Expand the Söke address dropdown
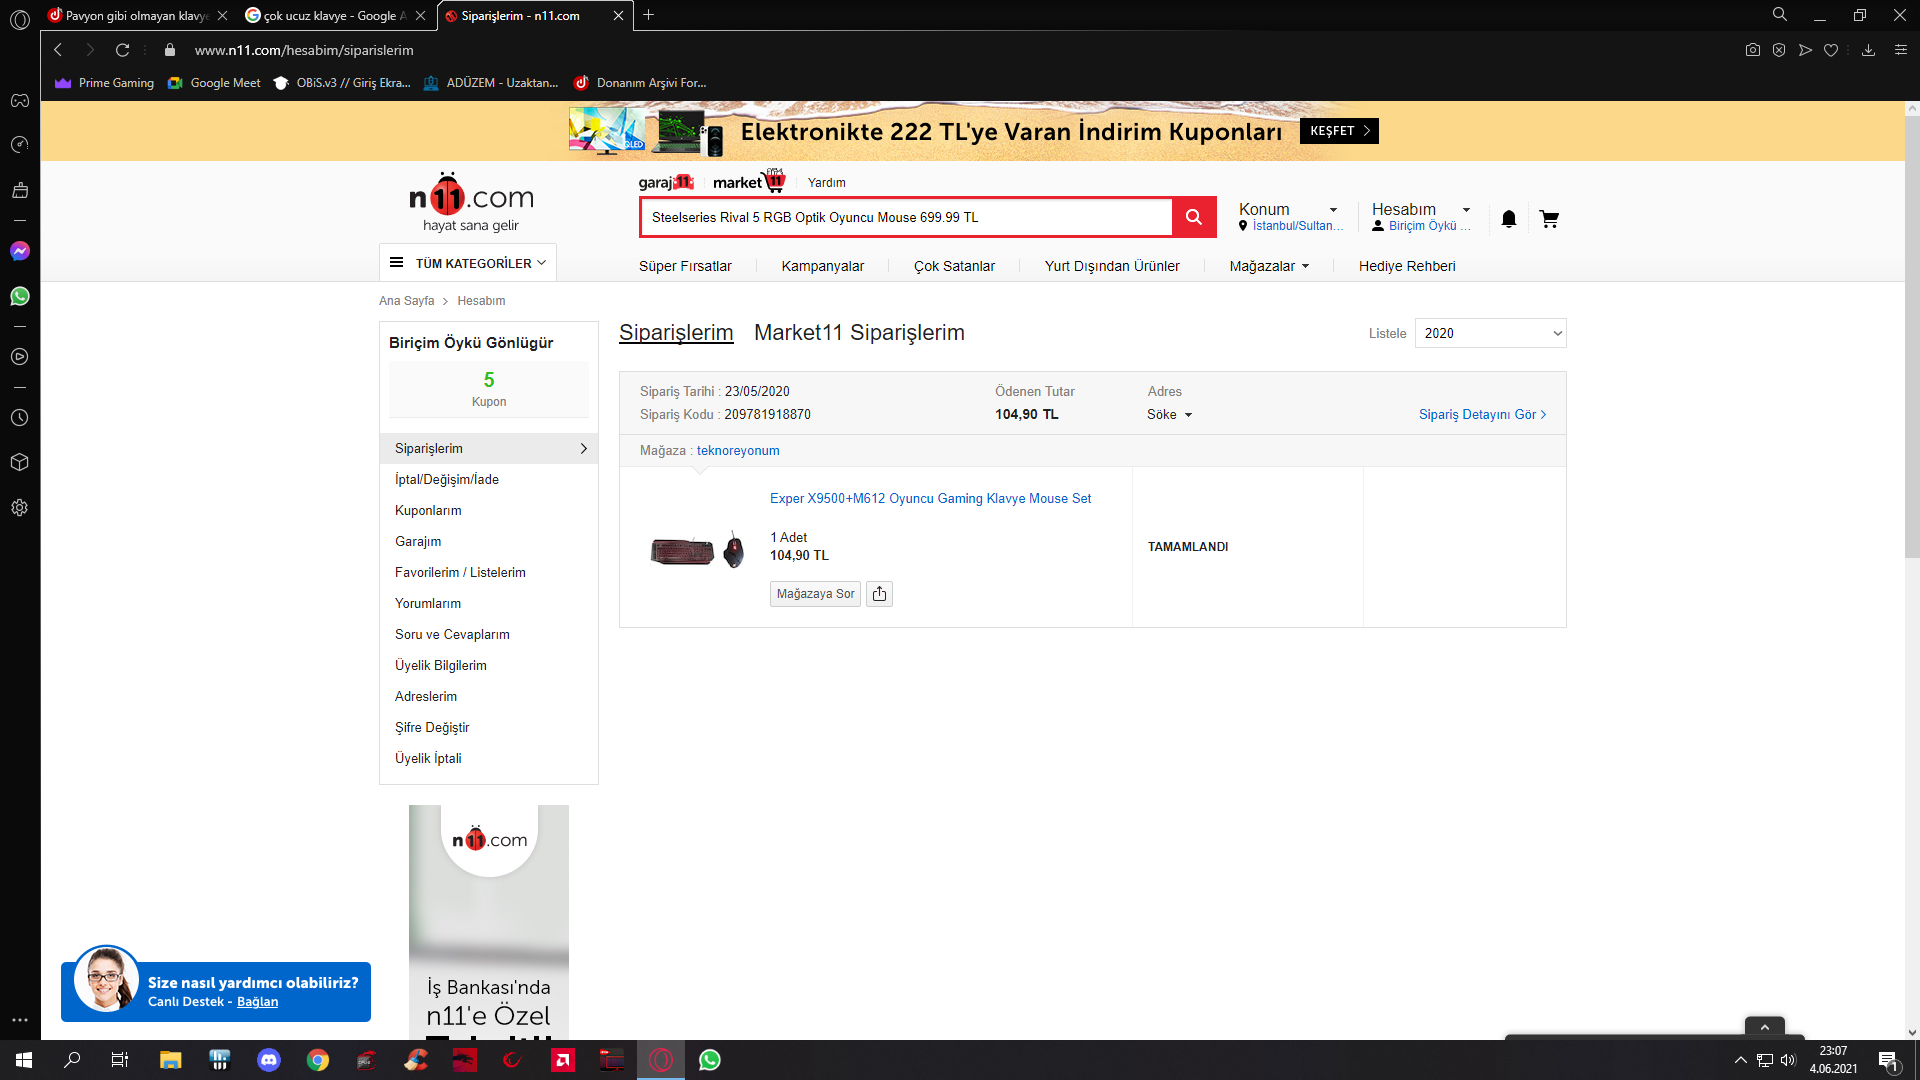This screenshot has height=1080, width=1920. (1169, 415)
